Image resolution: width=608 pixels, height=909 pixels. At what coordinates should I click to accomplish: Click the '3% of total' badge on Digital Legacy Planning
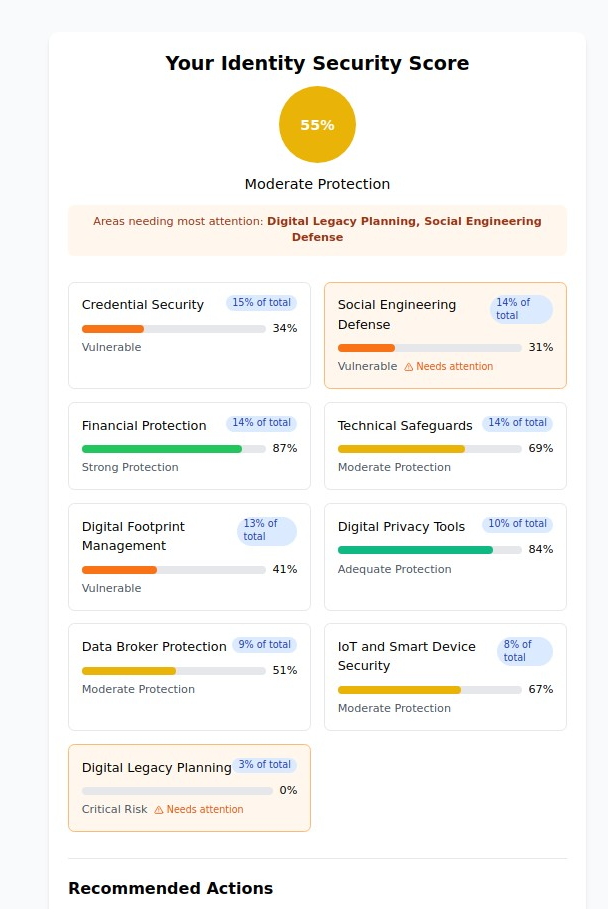pos(265,764)
